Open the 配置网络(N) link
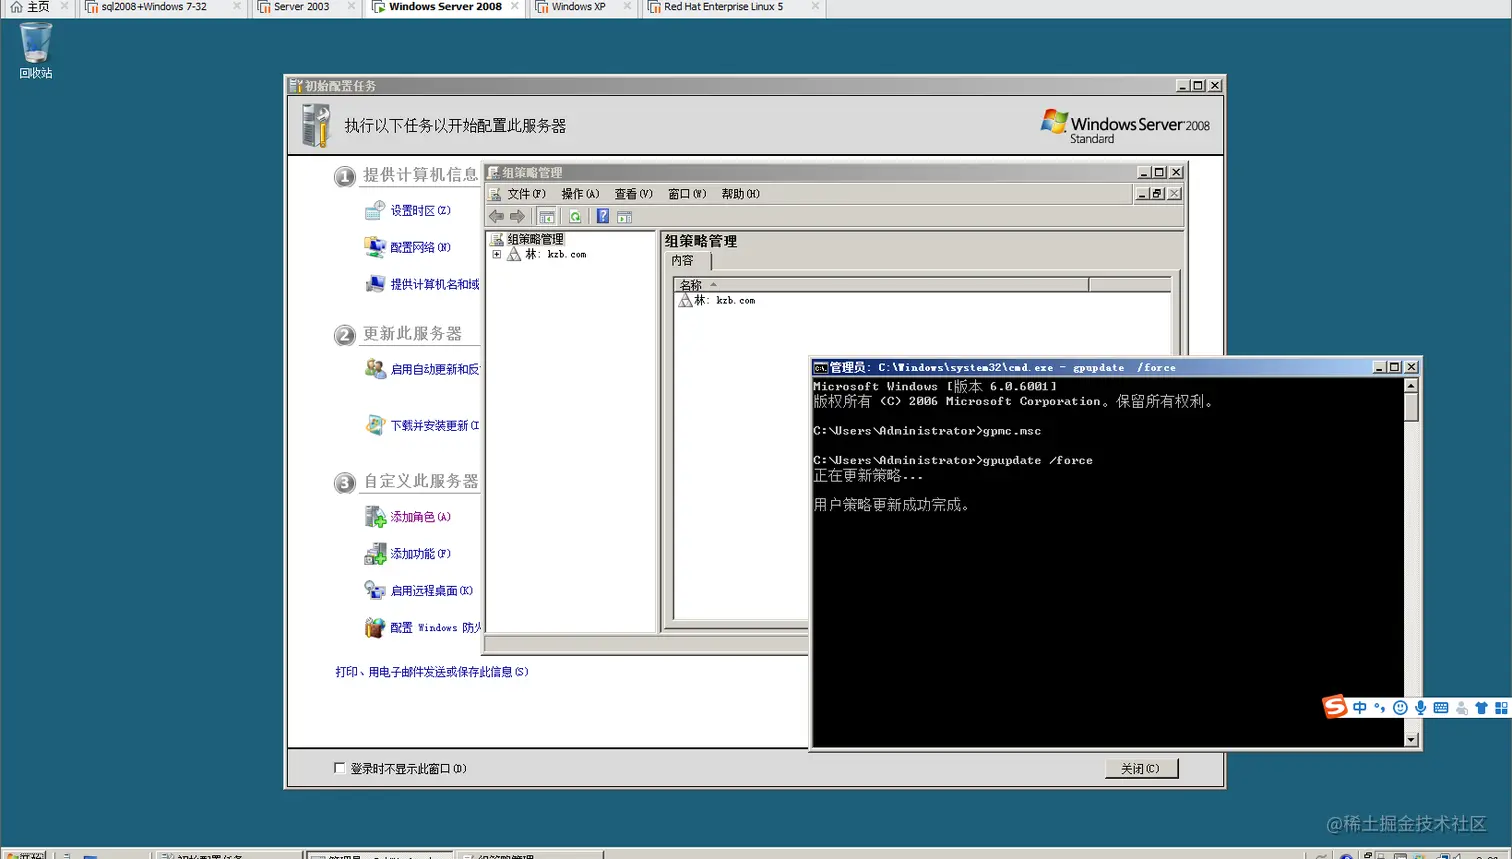 pyautogui.click(x=420, y=247)
